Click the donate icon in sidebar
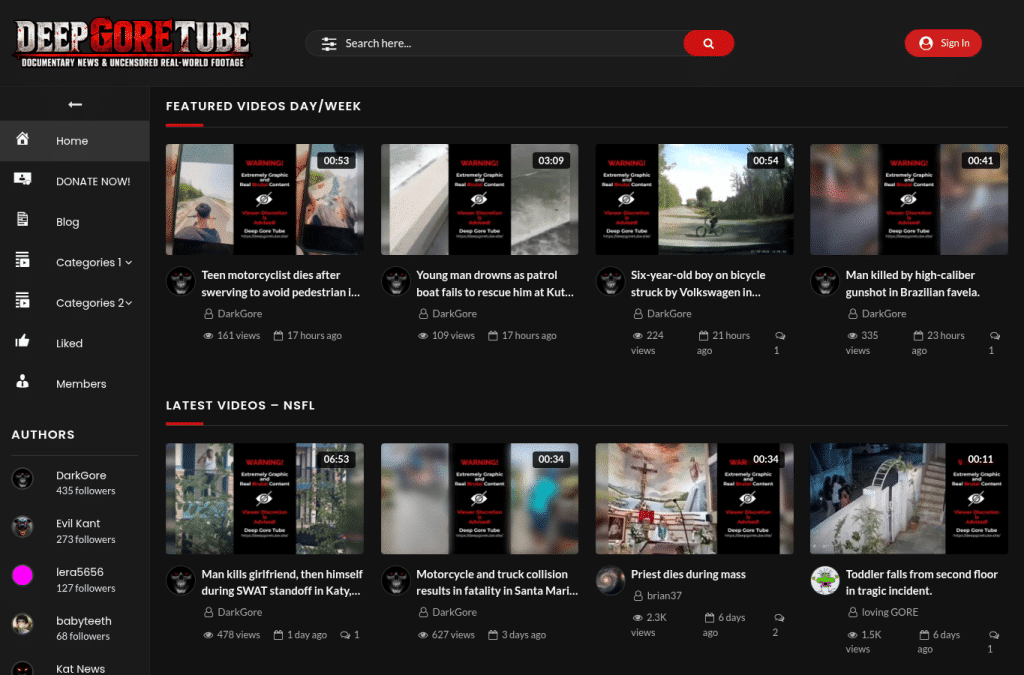The width and height of the screenshot is (1024, 675). 22,179
